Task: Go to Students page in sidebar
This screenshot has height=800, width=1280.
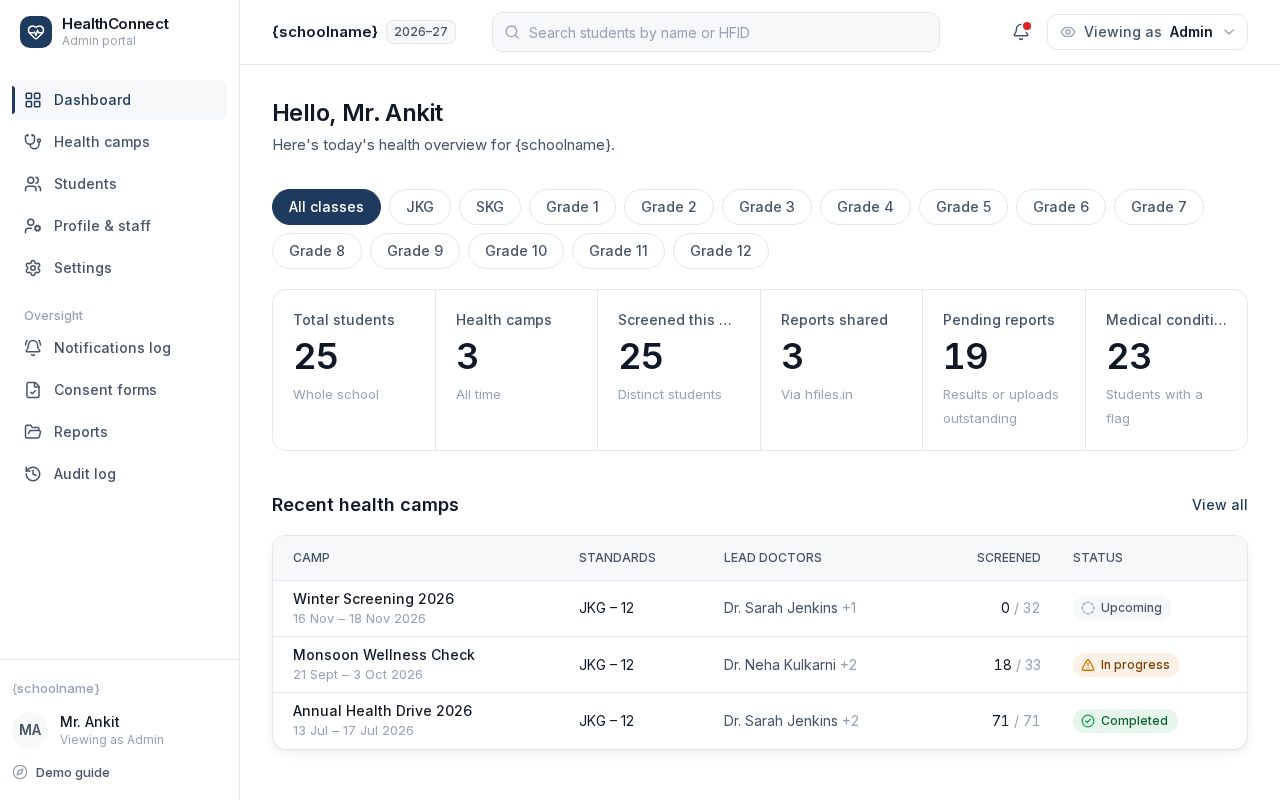Action: point(120,184)
